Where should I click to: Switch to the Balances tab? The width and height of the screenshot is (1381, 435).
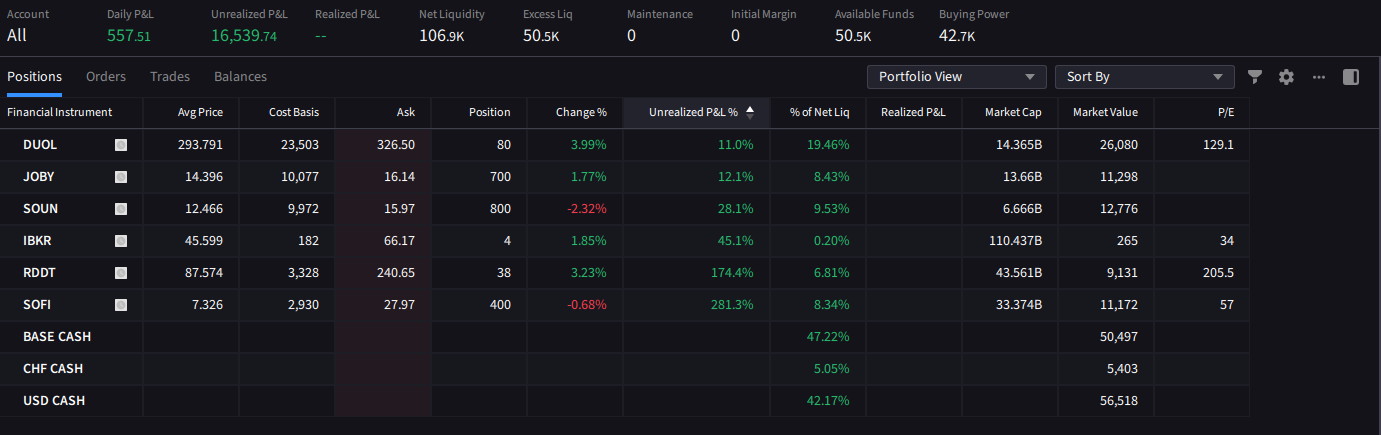(240, 77)
